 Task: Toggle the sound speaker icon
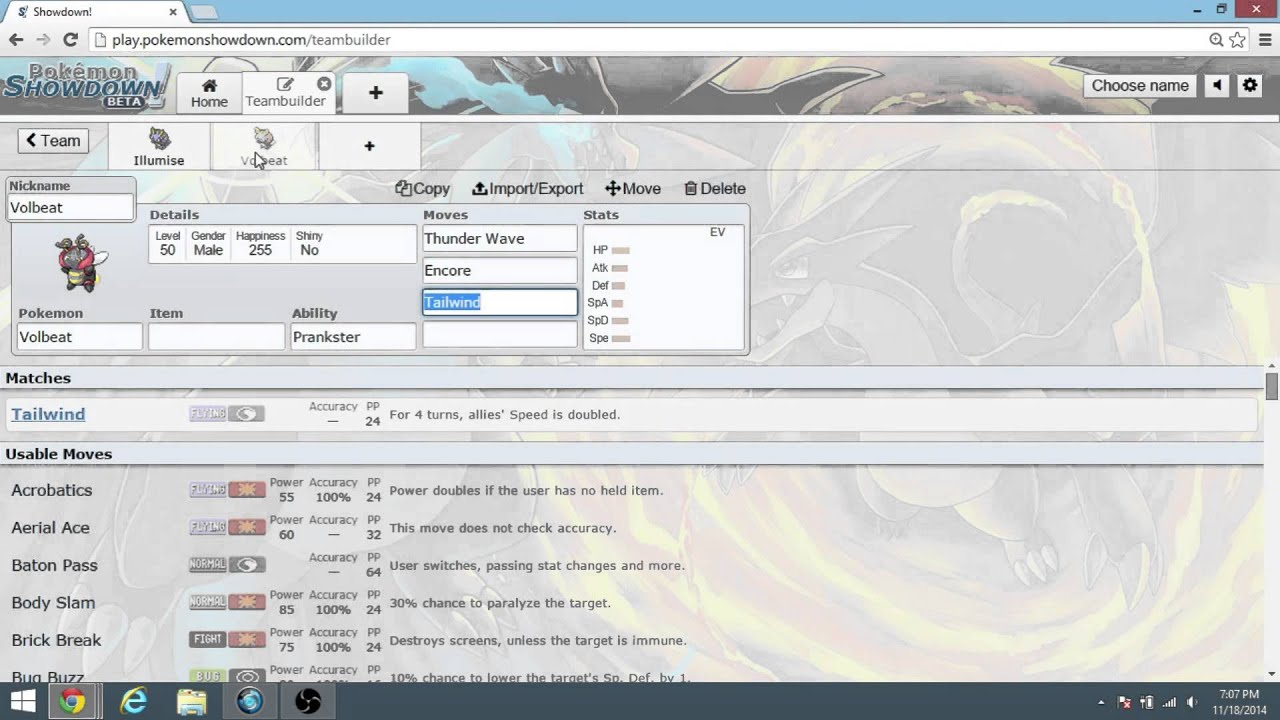pyautogui.click(x=1217, y=85)
